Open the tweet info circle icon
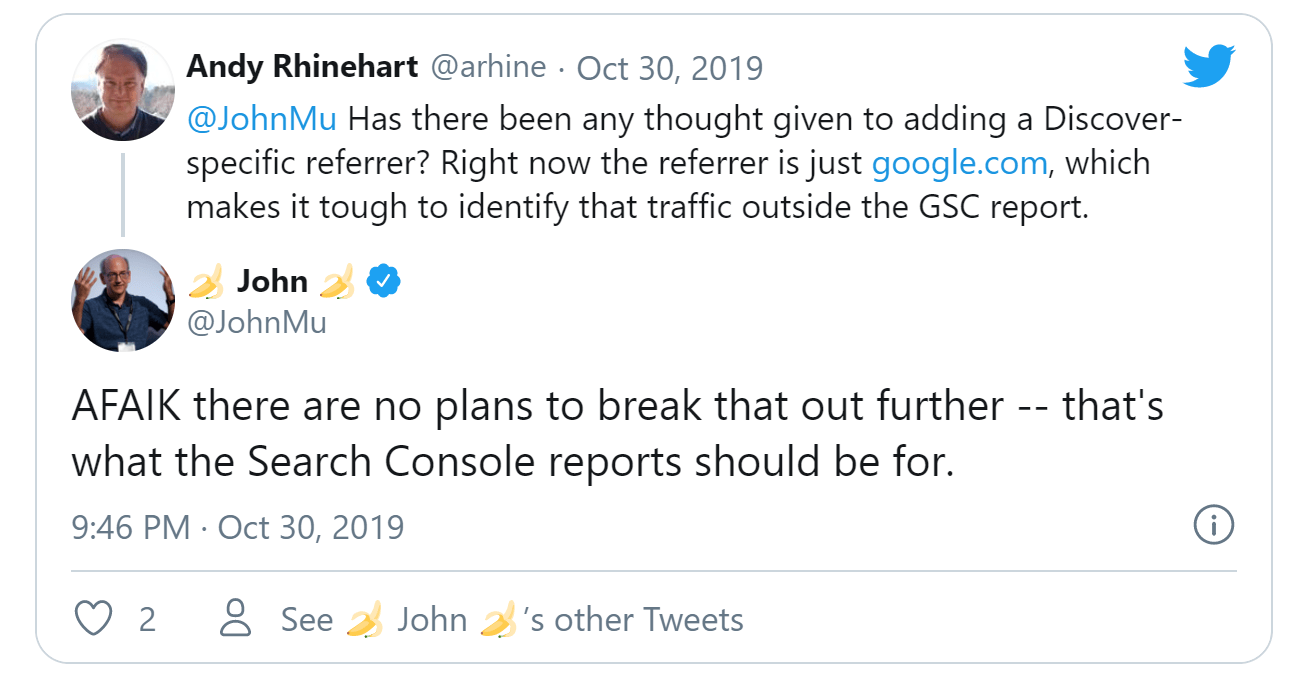The height and width of the screenshot is (676, 1303). pyautogui.click(x=1214, y=525)
